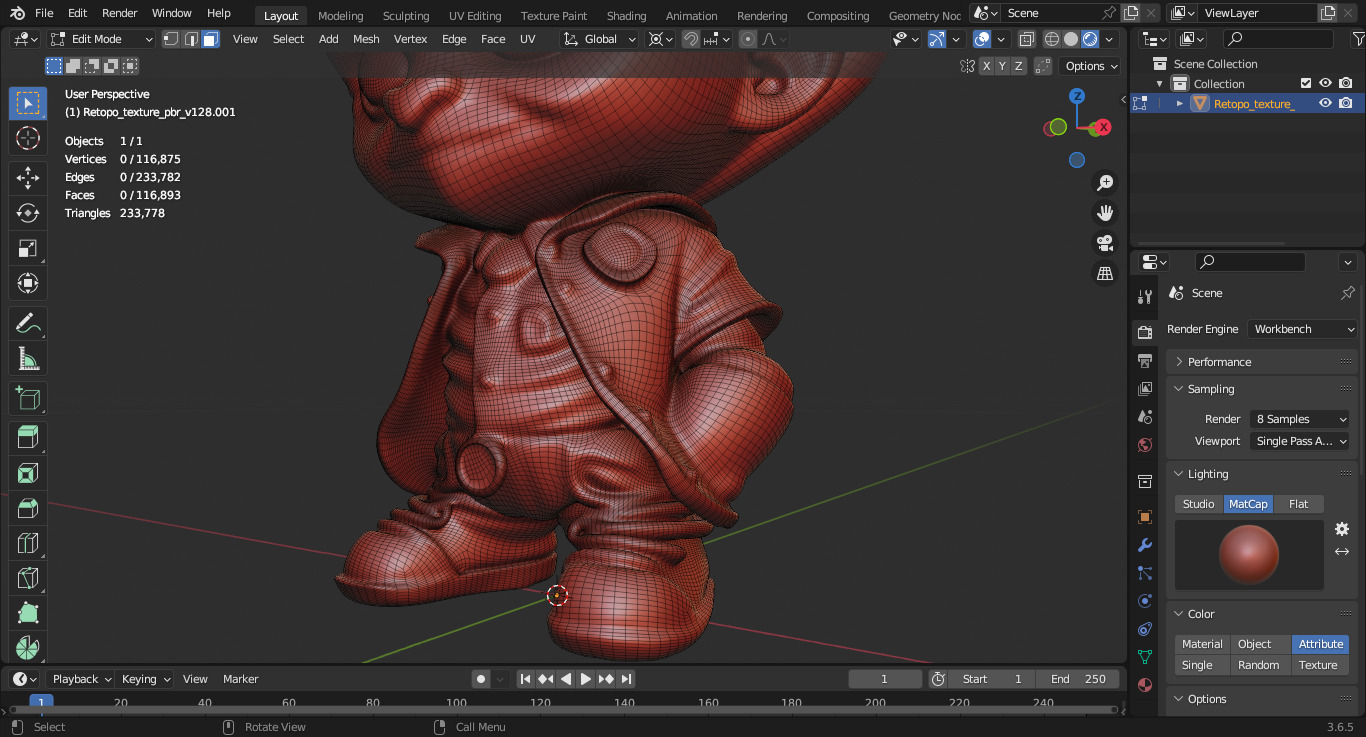The width and height of the screenshot is (1366, 737).
Task: Toggle Collection exclude checkbox
Action: [x=1305, y=83]
